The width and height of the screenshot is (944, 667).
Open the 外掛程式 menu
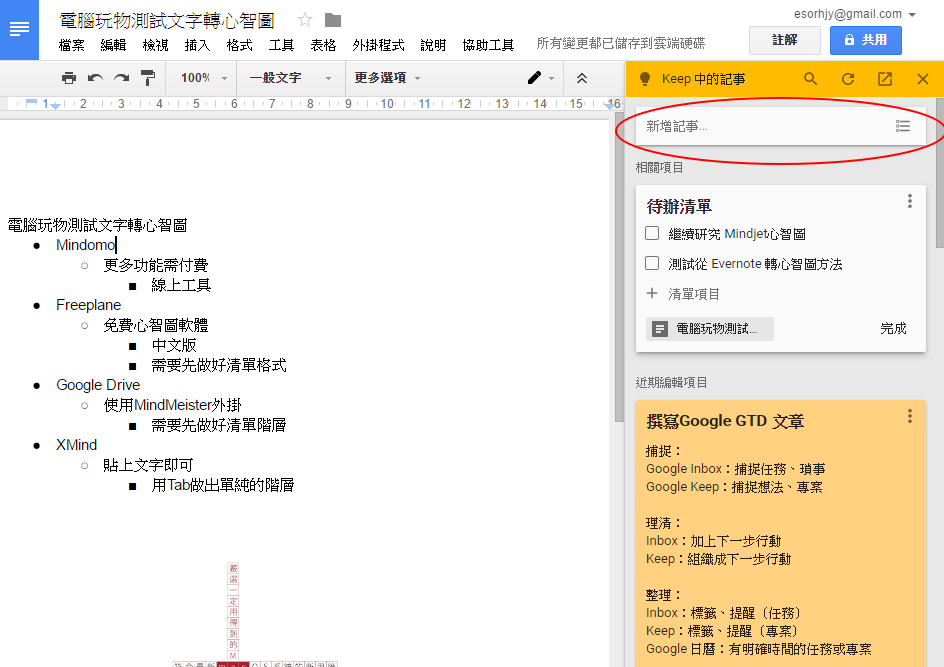[378, 45]
